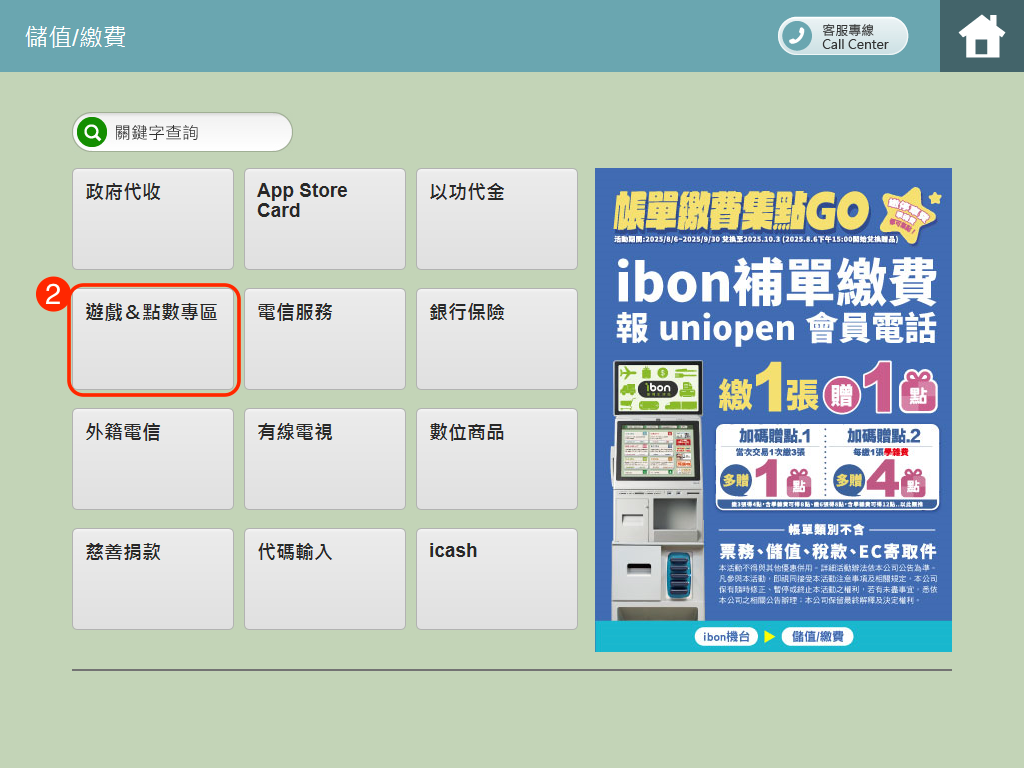Select 銀行保險 tile
Viewport: 1024px width, 768px height.
coord(497,339)
